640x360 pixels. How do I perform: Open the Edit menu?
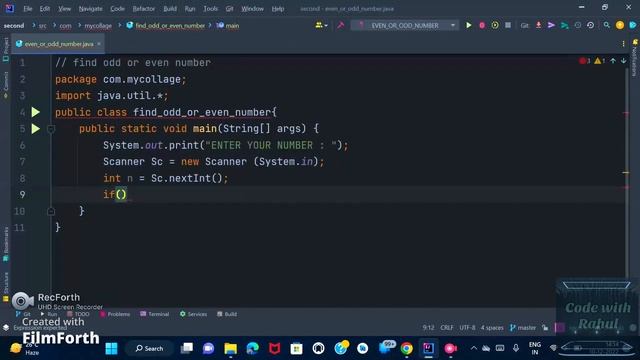point(44,9)
